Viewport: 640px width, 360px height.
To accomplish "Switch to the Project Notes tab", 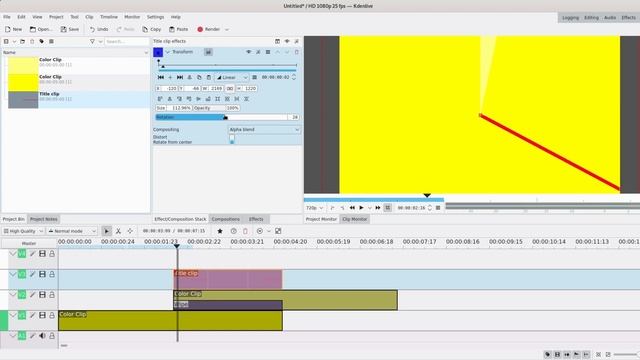I will 44,219.
